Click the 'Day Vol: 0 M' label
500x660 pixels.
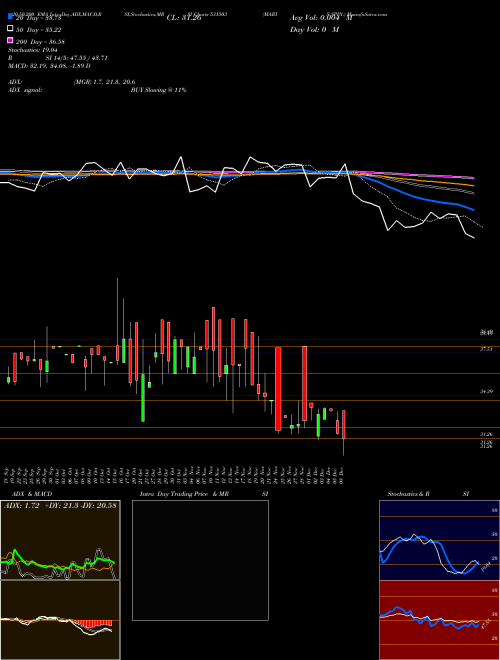click(x=314, y=29)
